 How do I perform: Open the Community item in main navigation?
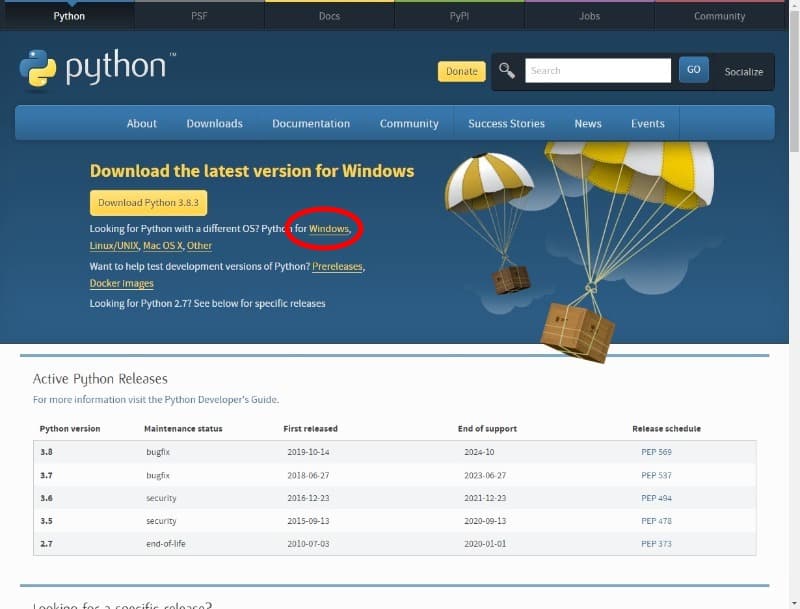[x=409, y=123]
